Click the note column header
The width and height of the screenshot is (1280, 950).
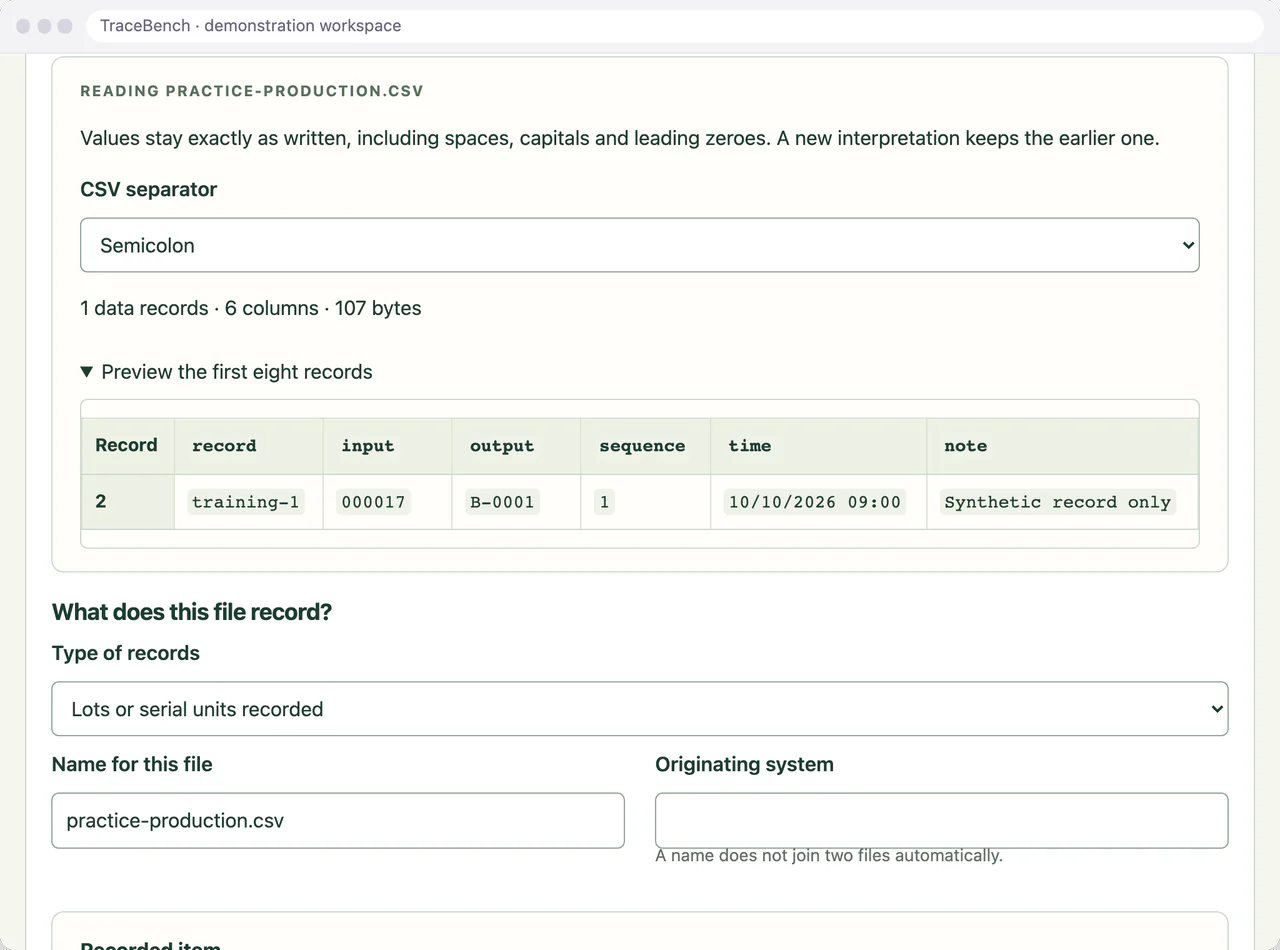coord(1062,446)
